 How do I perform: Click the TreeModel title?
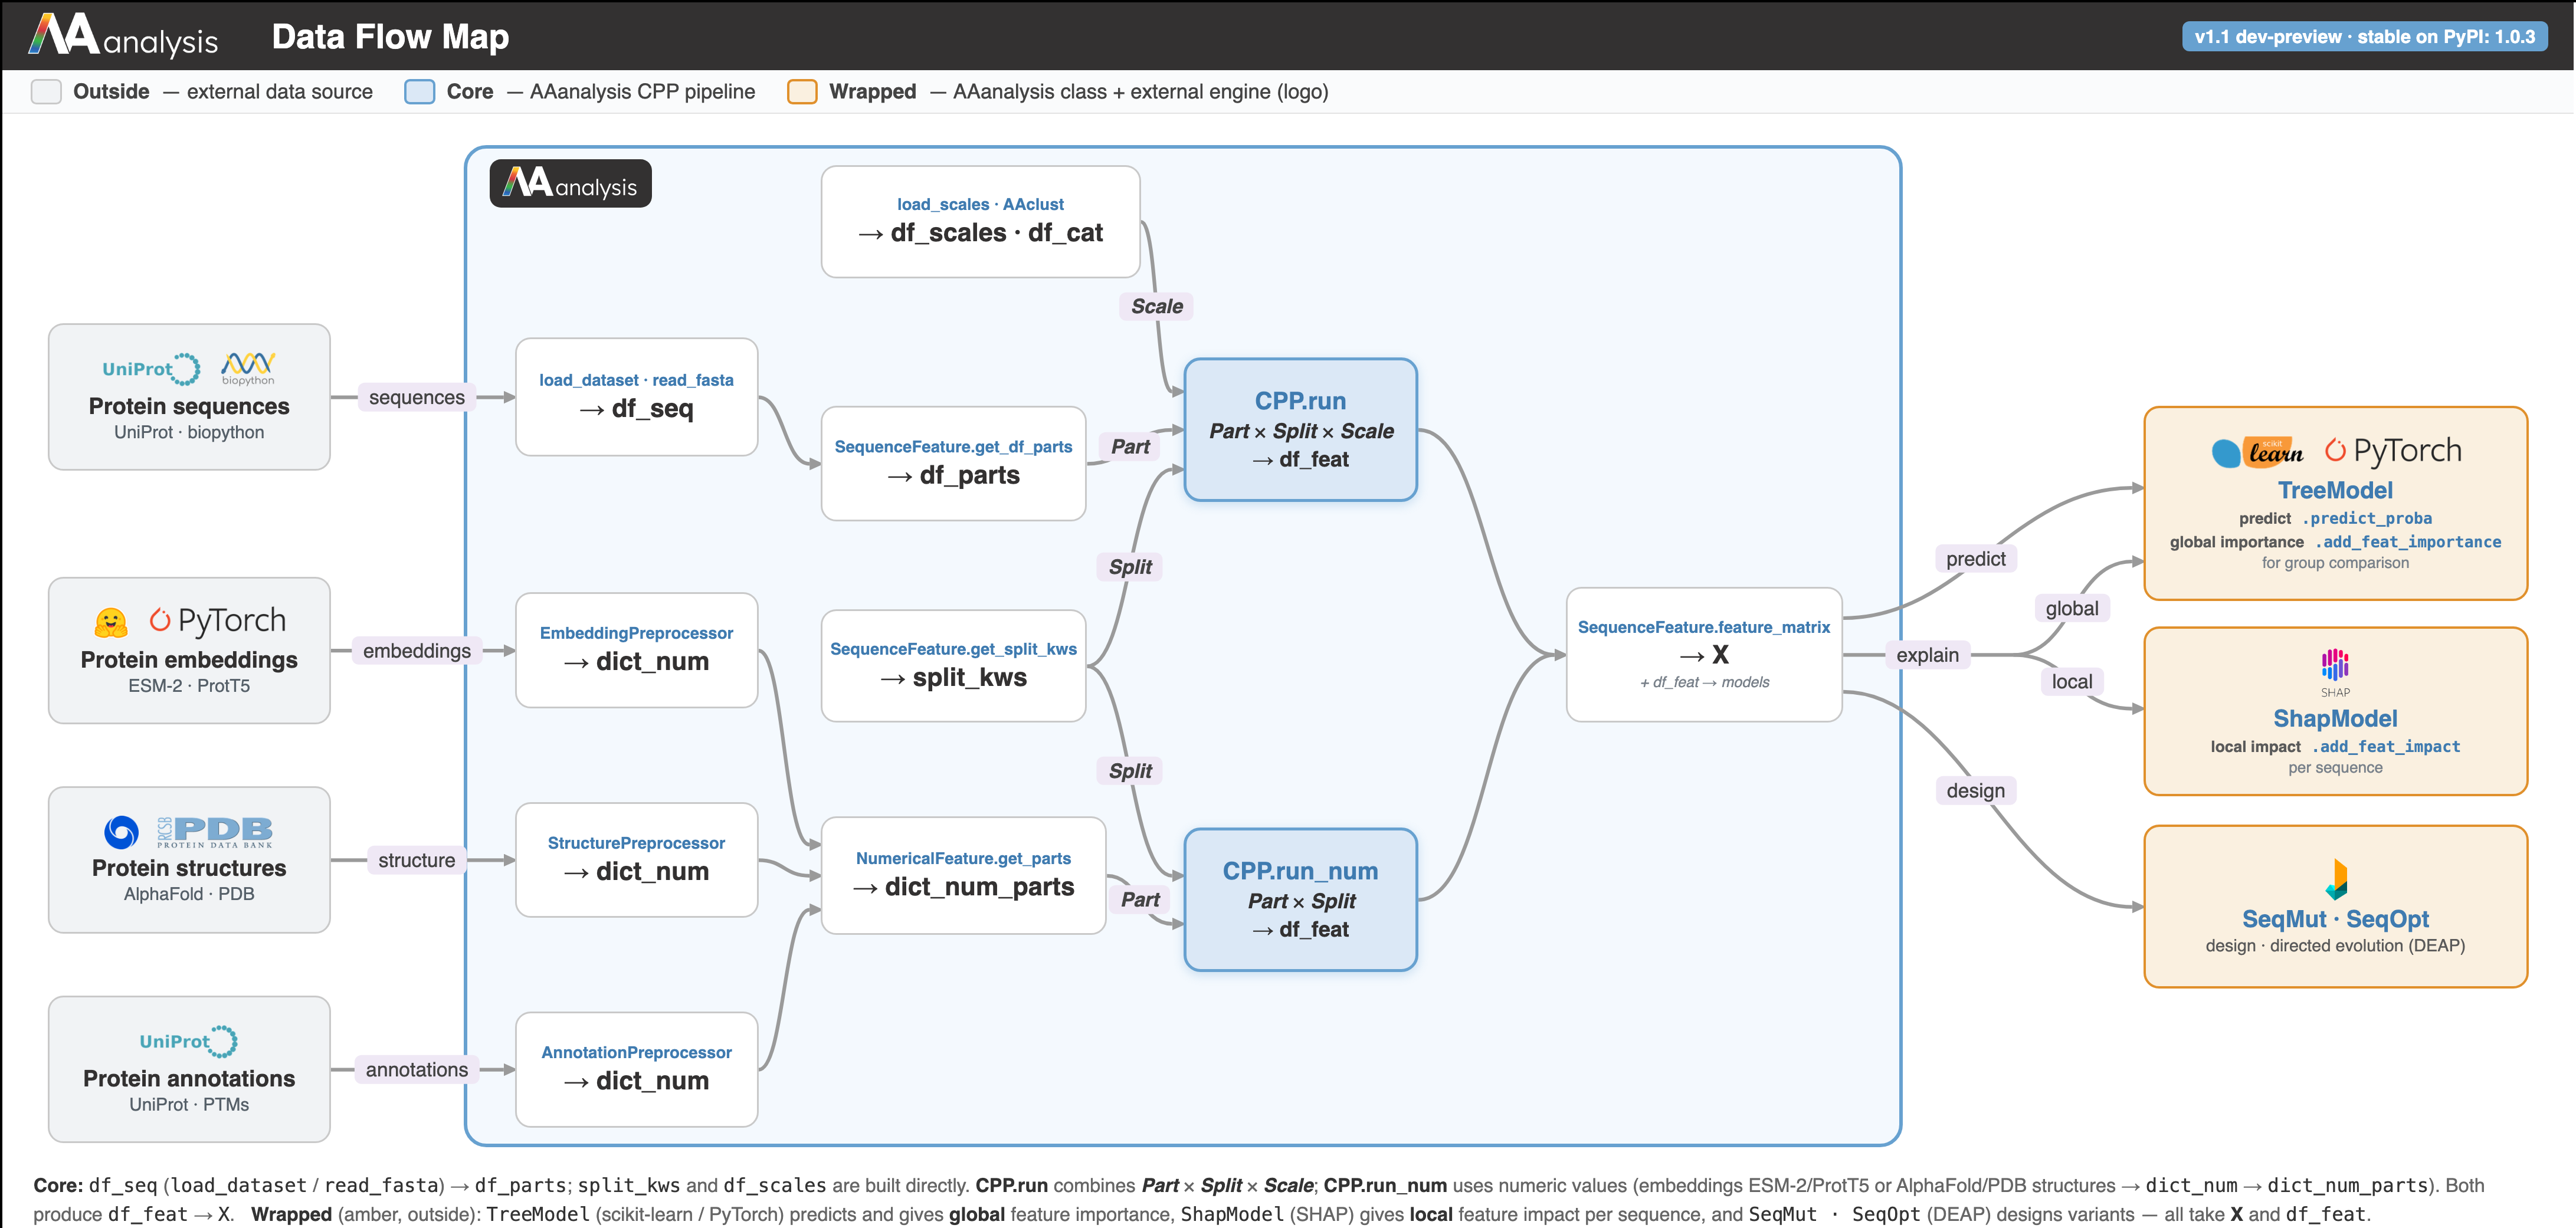[2335, 490]
